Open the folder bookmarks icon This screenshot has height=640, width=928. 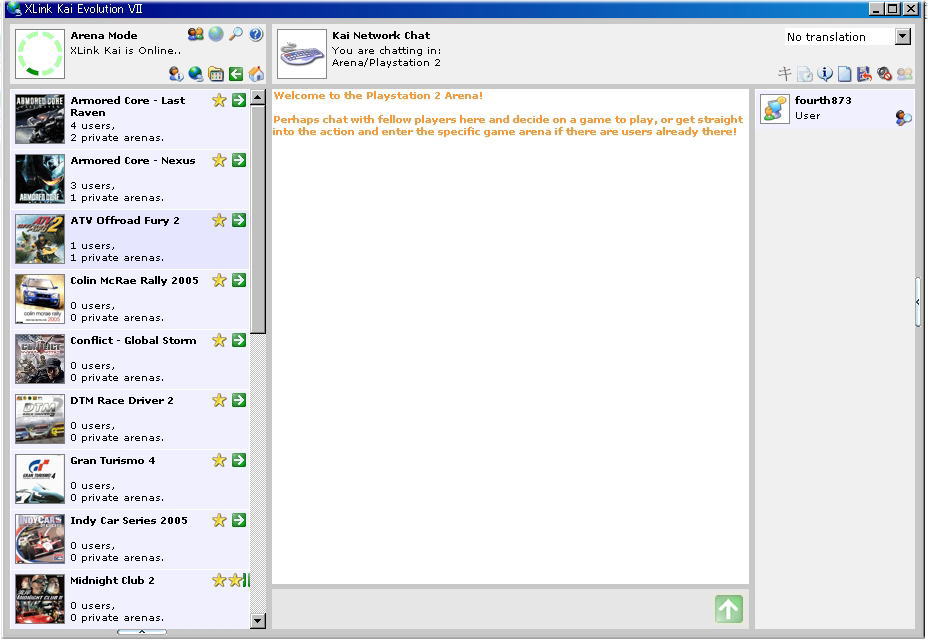pyautogui.click(x=216, y=74)
